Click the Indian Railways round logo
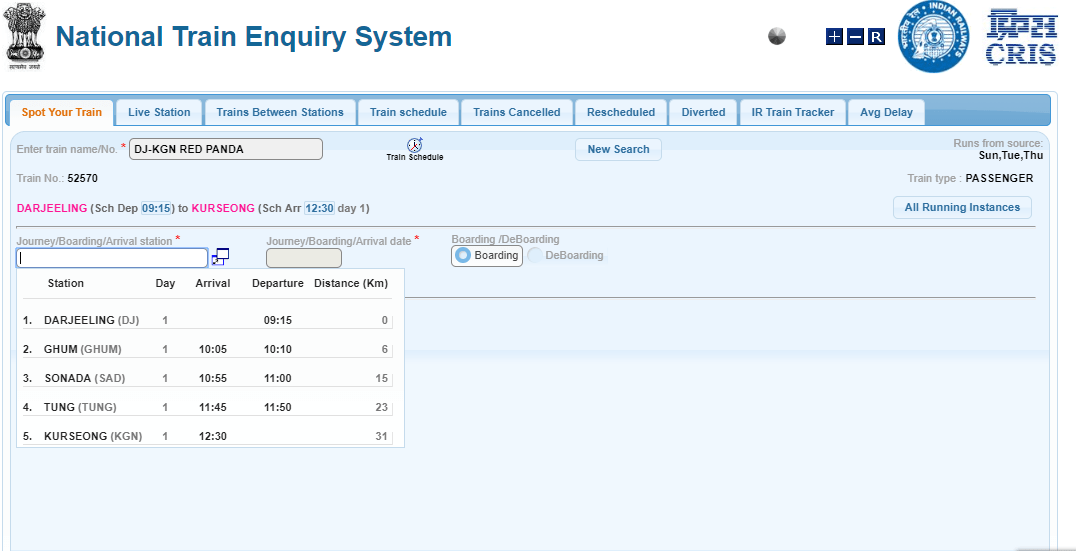1076x551 pixels. point(934,37)
